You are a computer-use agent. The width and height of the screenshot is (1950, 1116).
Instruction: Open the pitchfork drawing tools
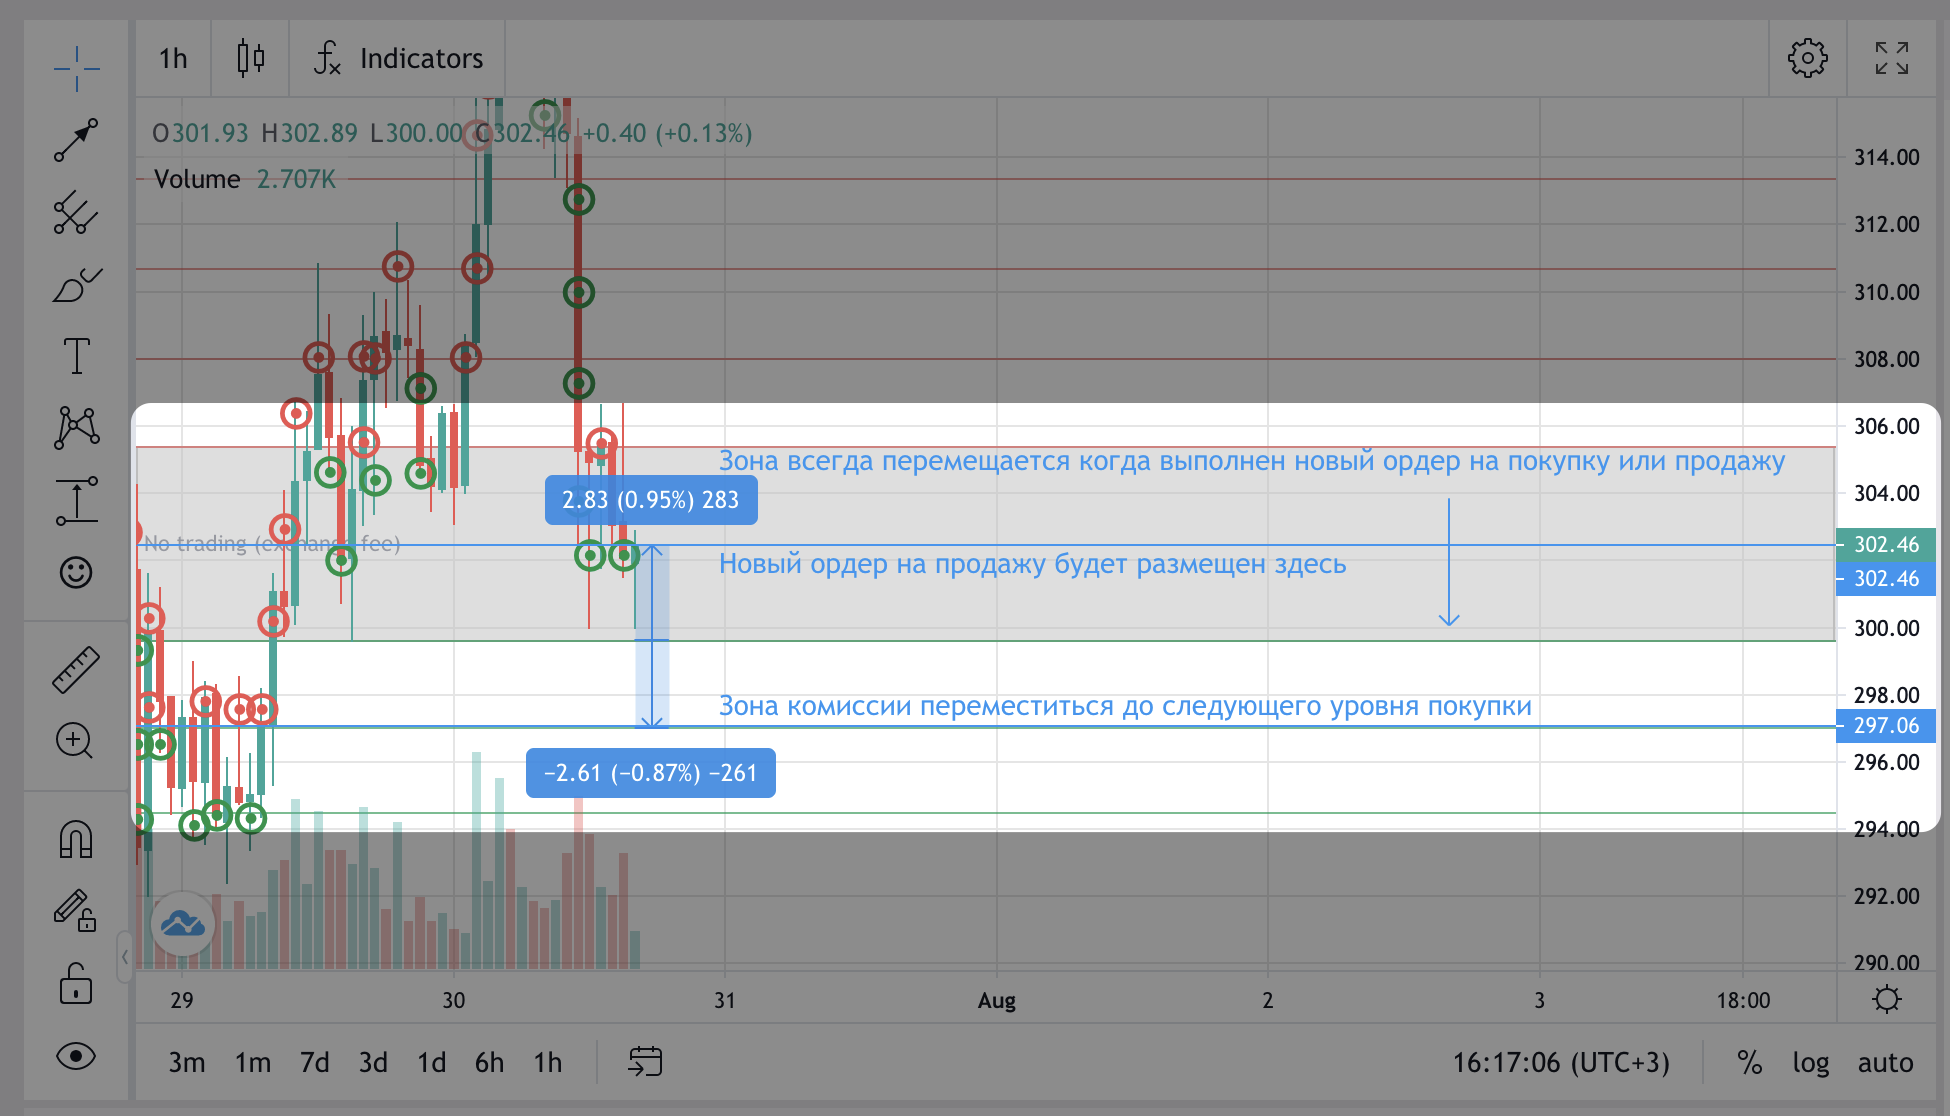pyautogui.click(x=76, y=213)
